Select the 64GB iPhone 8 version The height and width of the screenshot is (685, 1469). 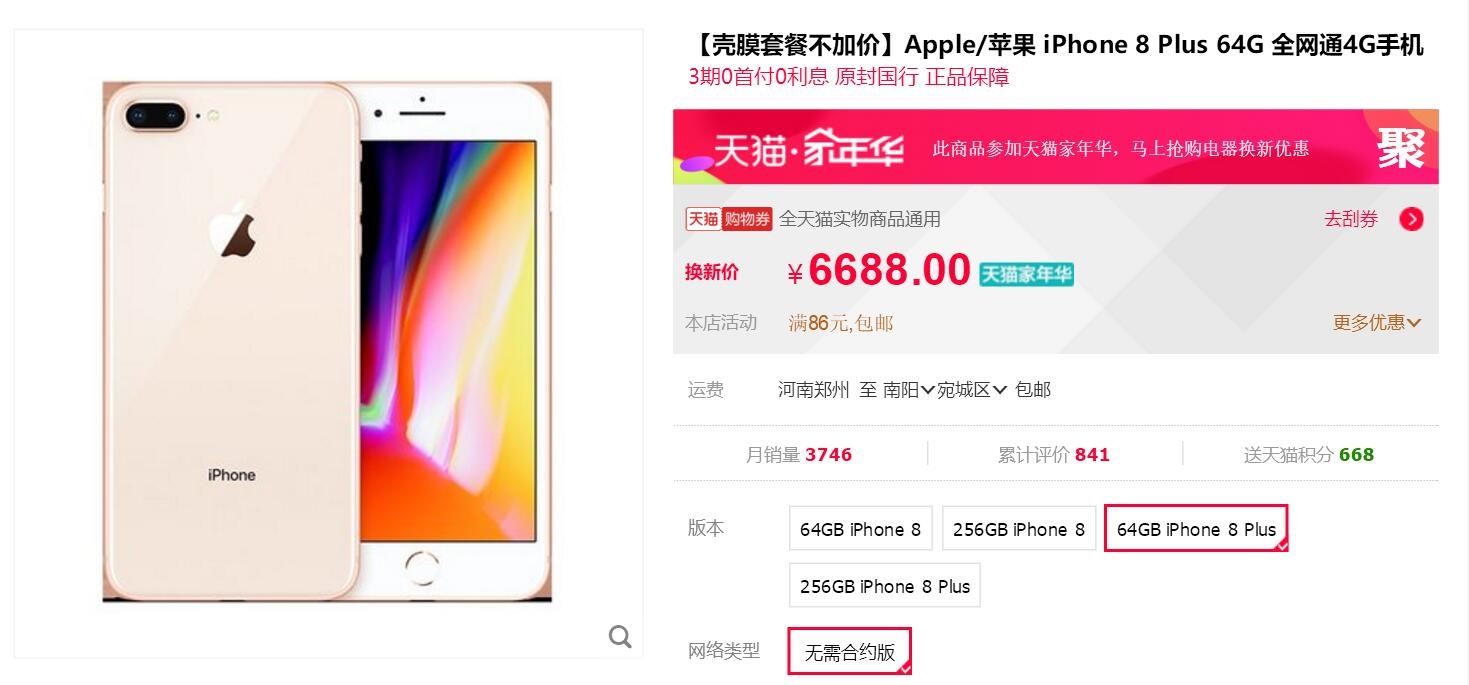pos(860,529)
